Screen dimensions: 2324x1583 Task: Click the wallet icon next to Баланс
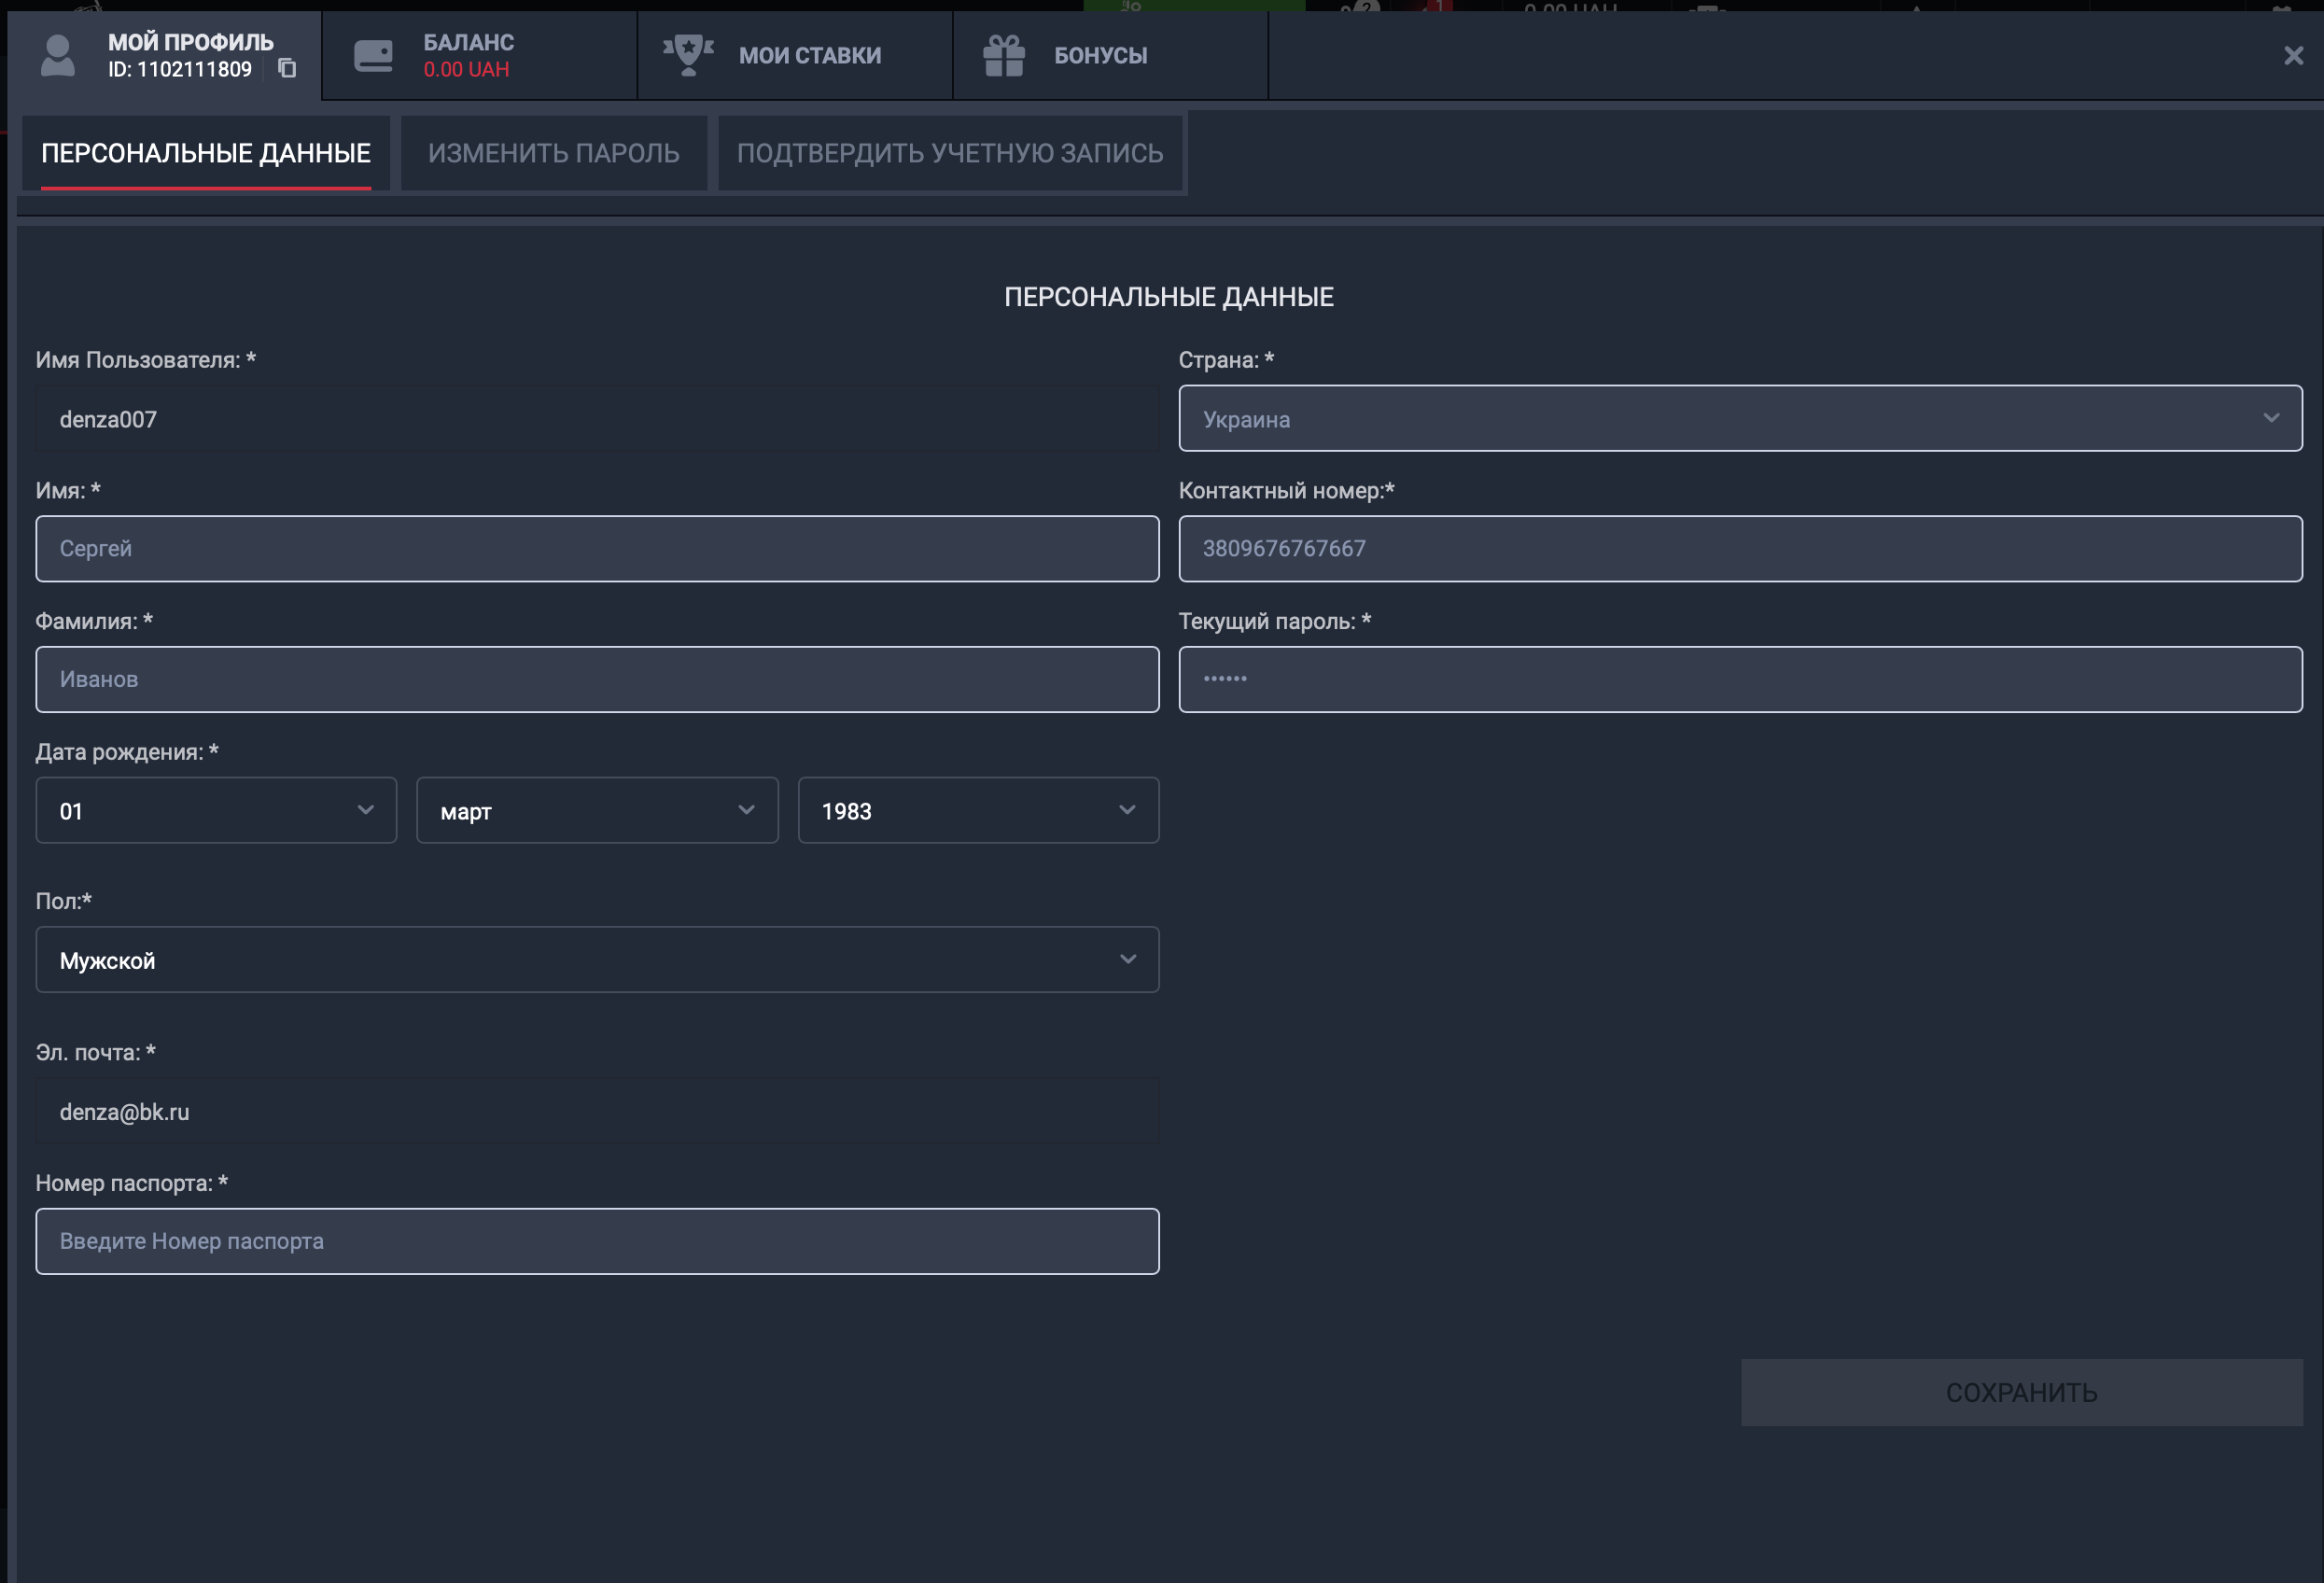373,55
